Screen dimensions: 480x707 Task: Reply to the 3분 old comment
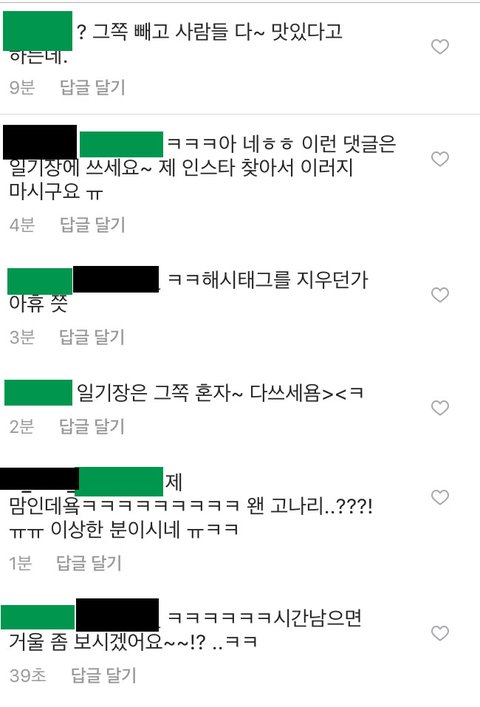tap(92, 337)
